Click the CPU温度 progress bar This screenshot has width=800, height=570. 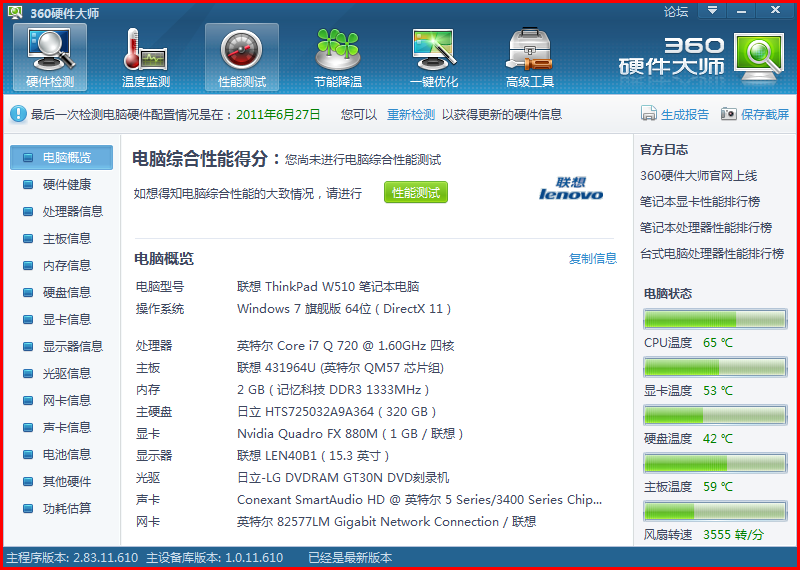point(715,319)
